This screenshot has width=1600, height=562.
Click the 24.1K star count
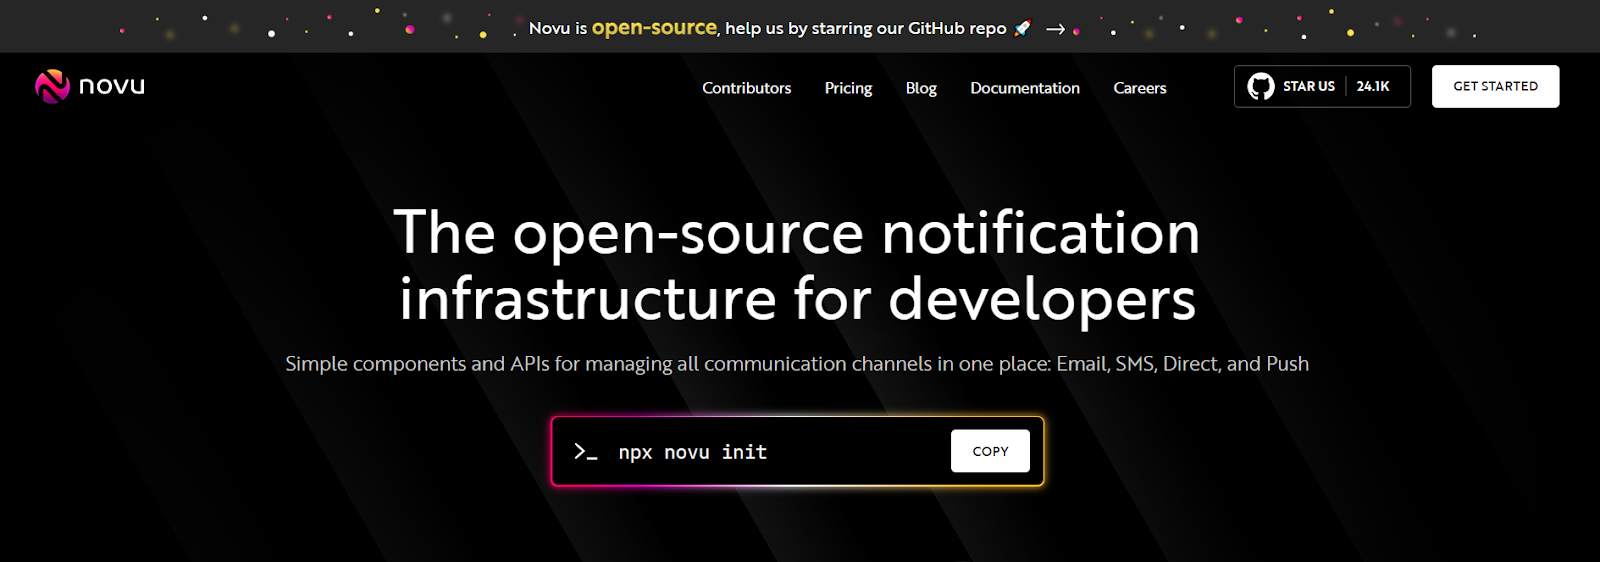(1373, 87)
